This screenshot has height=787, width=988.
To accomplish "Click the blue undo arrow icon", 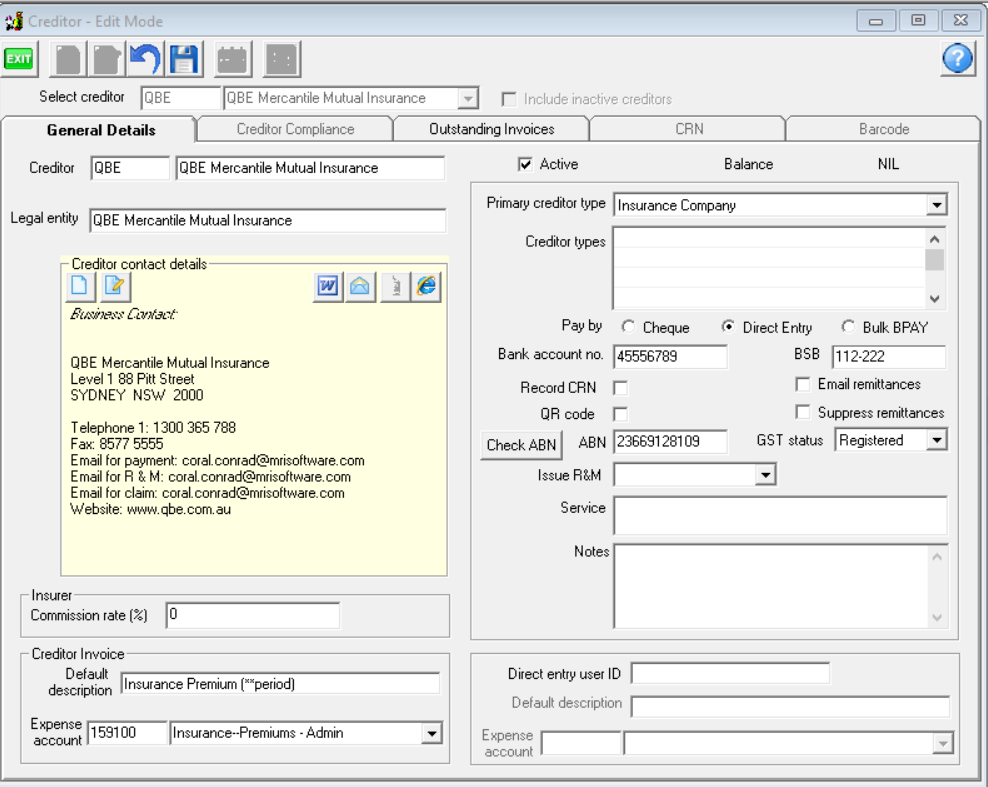I will (x=146, y=59).
